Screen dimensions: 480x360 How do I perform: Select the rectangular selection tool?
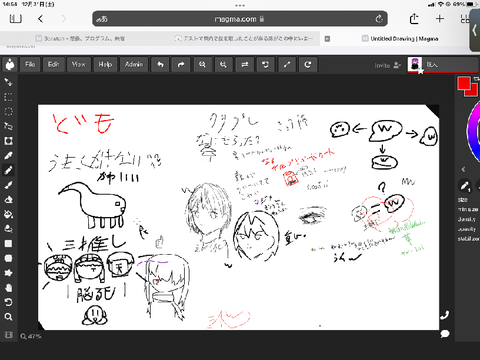(x=8, y=97)
